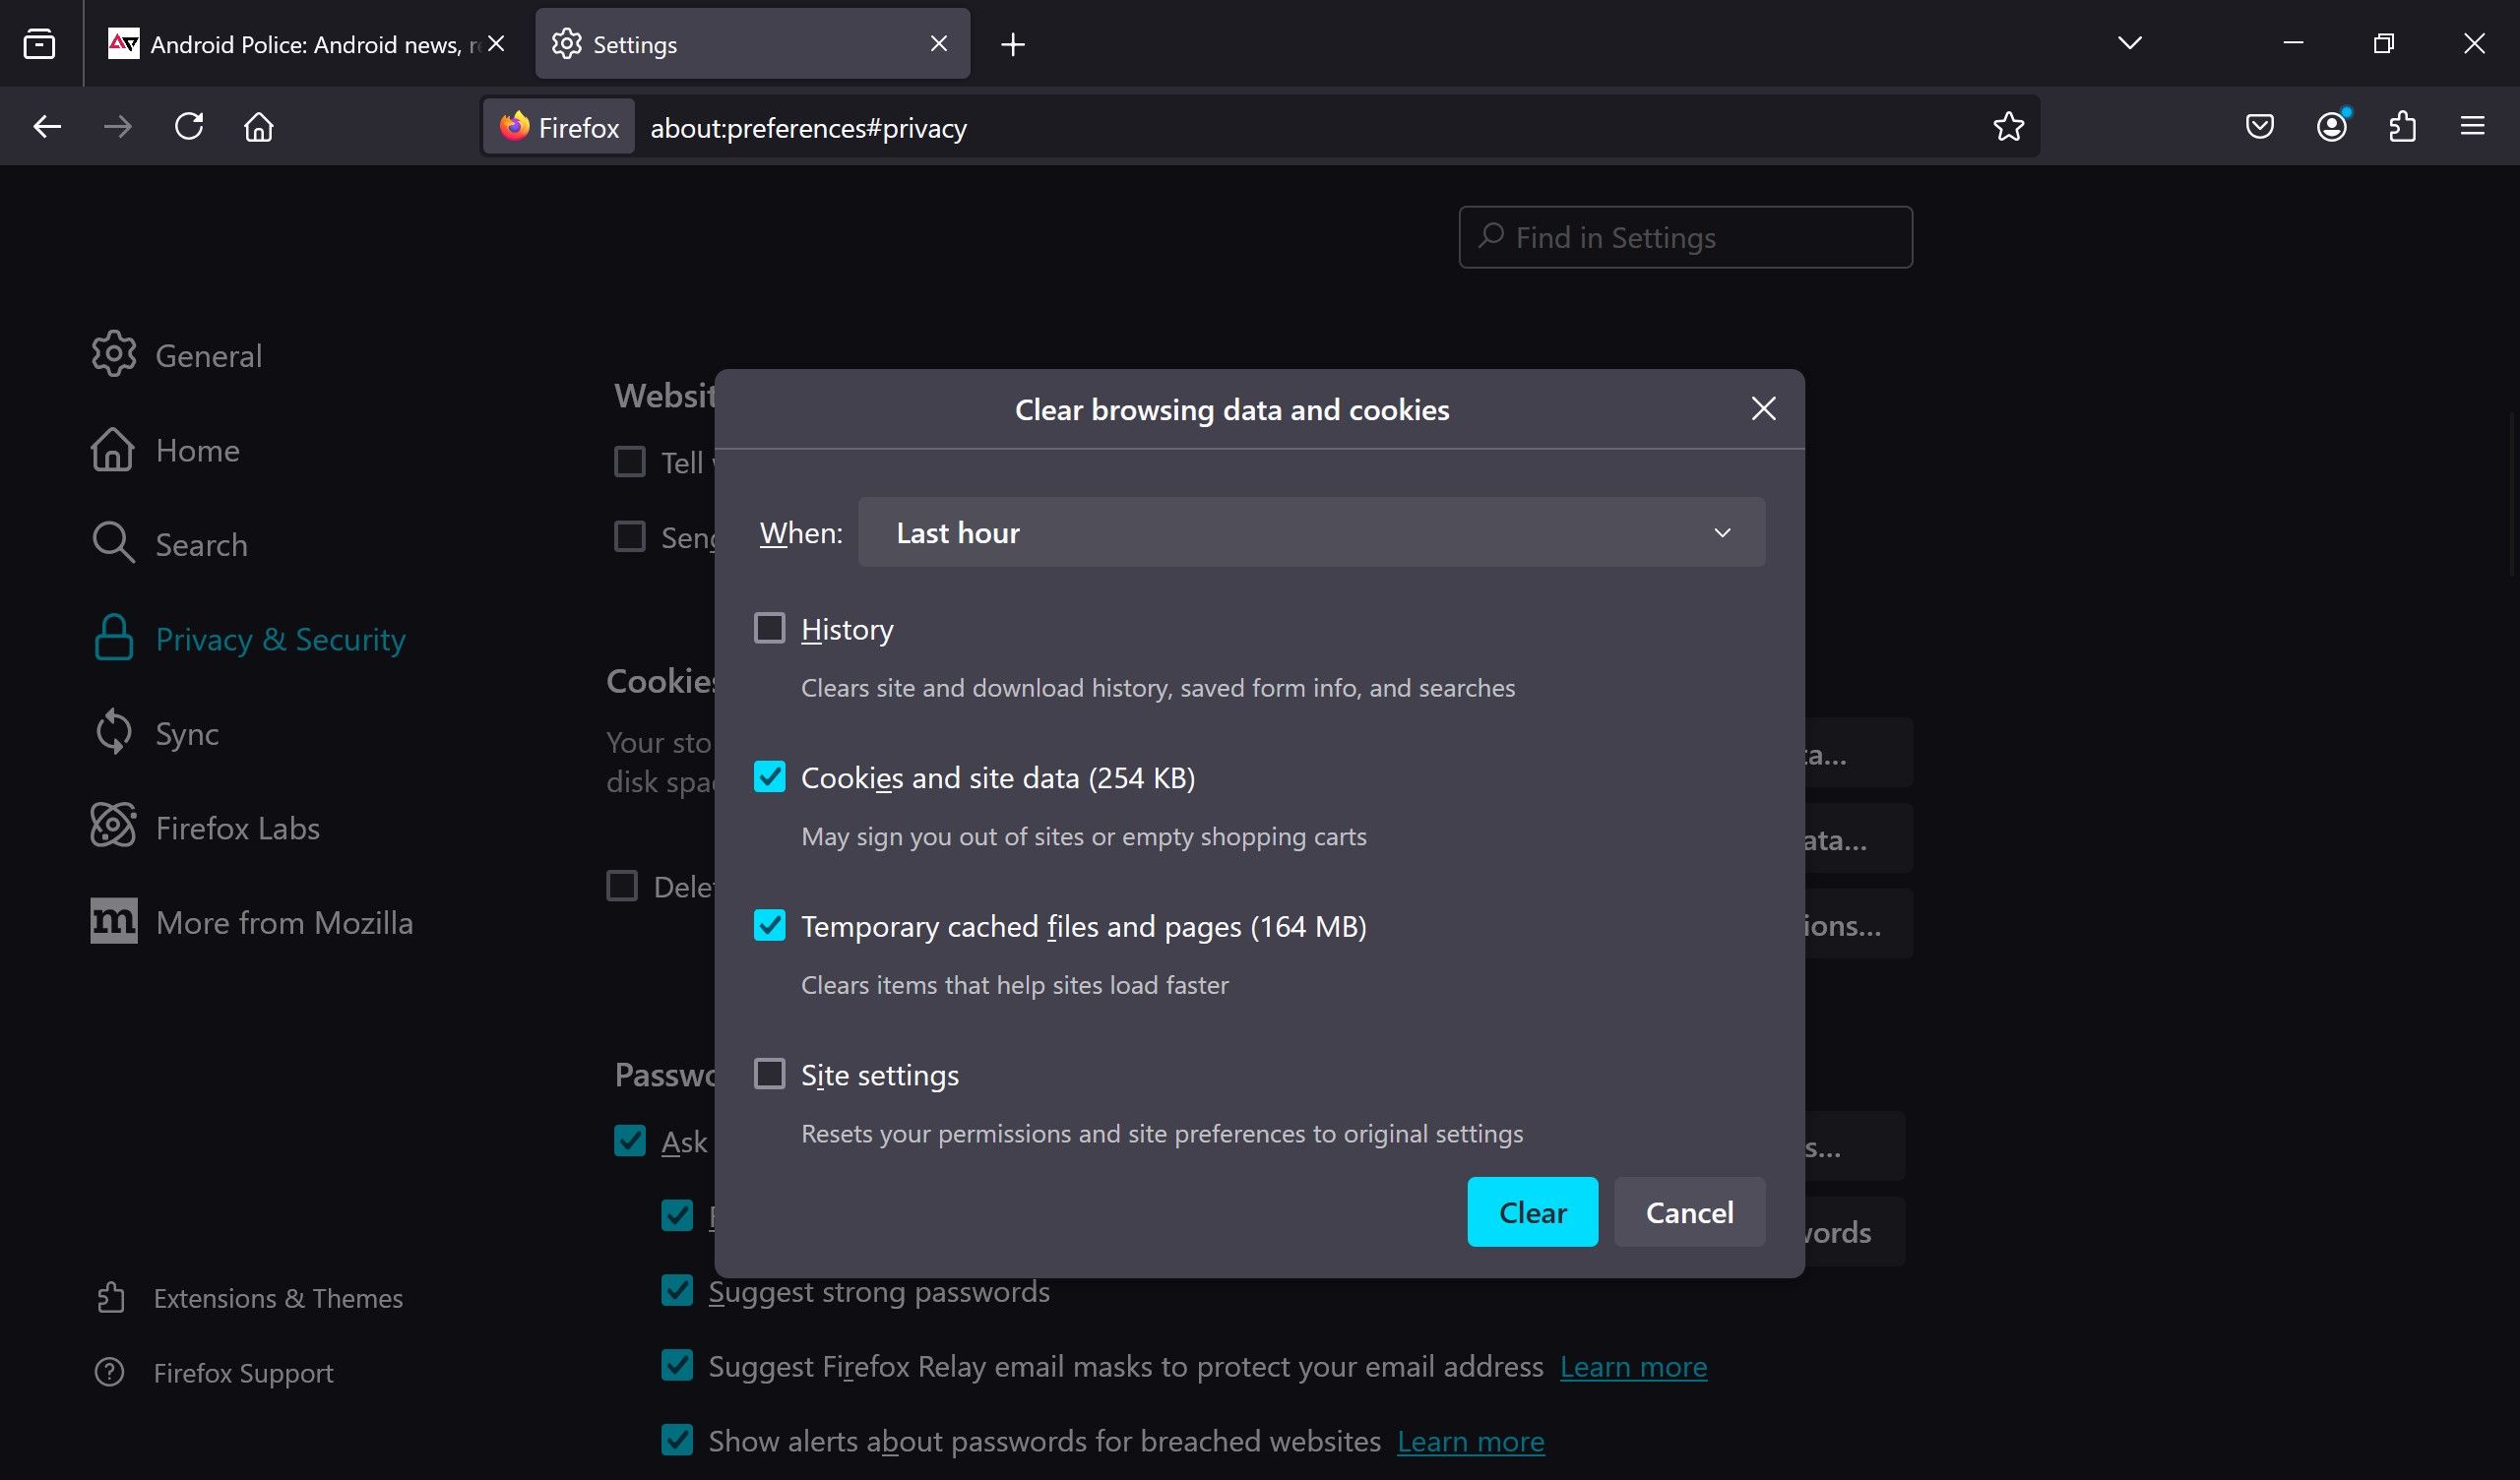The height and width of the screenshot is (1480, 2520).
Task: Toggle the History checkbox on
Action: tap(770, 627)
